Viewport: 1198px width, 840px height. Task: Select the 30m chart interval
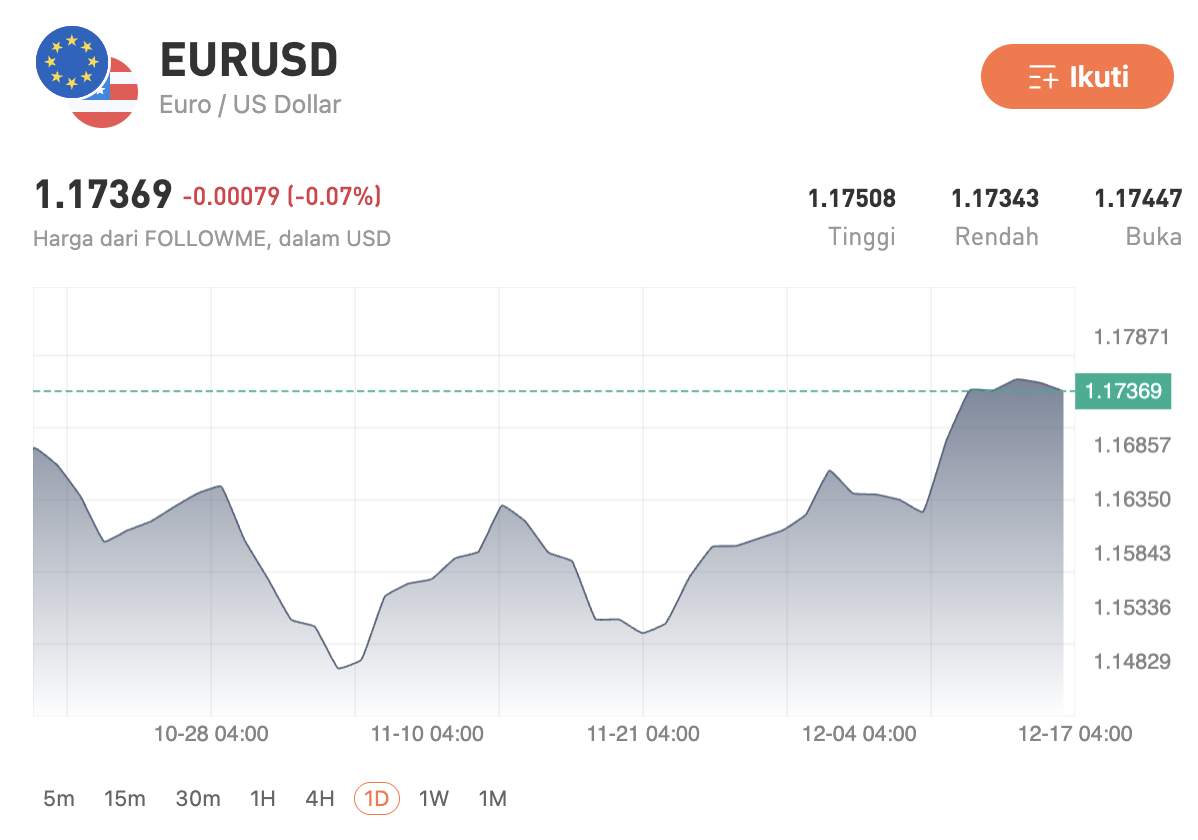[x=198, y=798]
